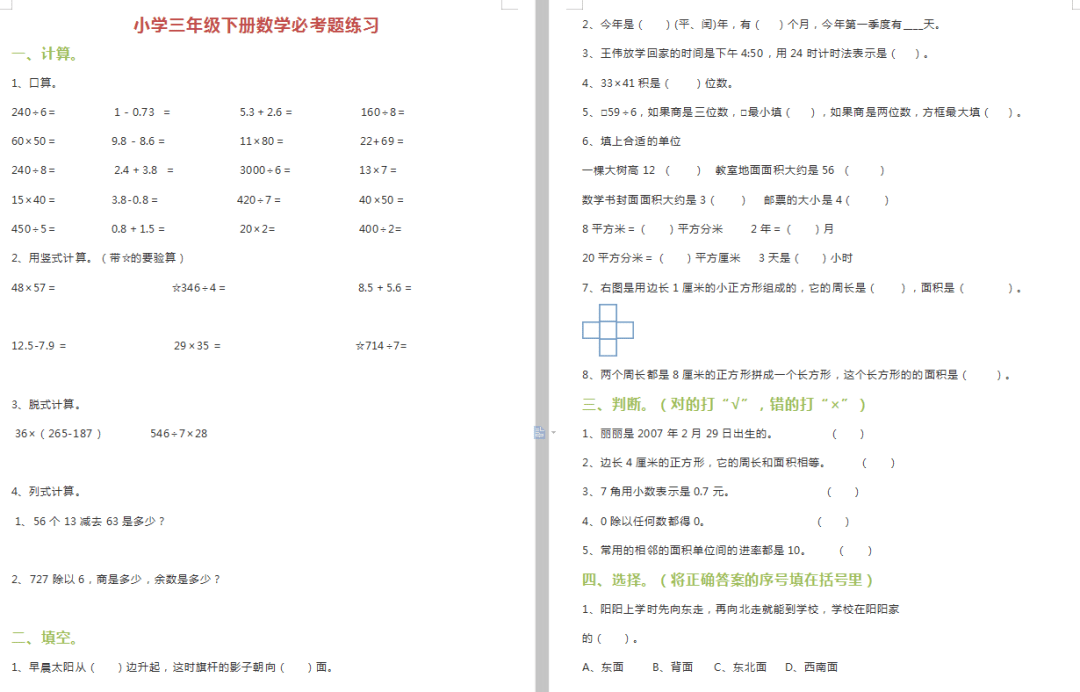
Task: Choose option A、东面
Action: [x=603, y=666]
